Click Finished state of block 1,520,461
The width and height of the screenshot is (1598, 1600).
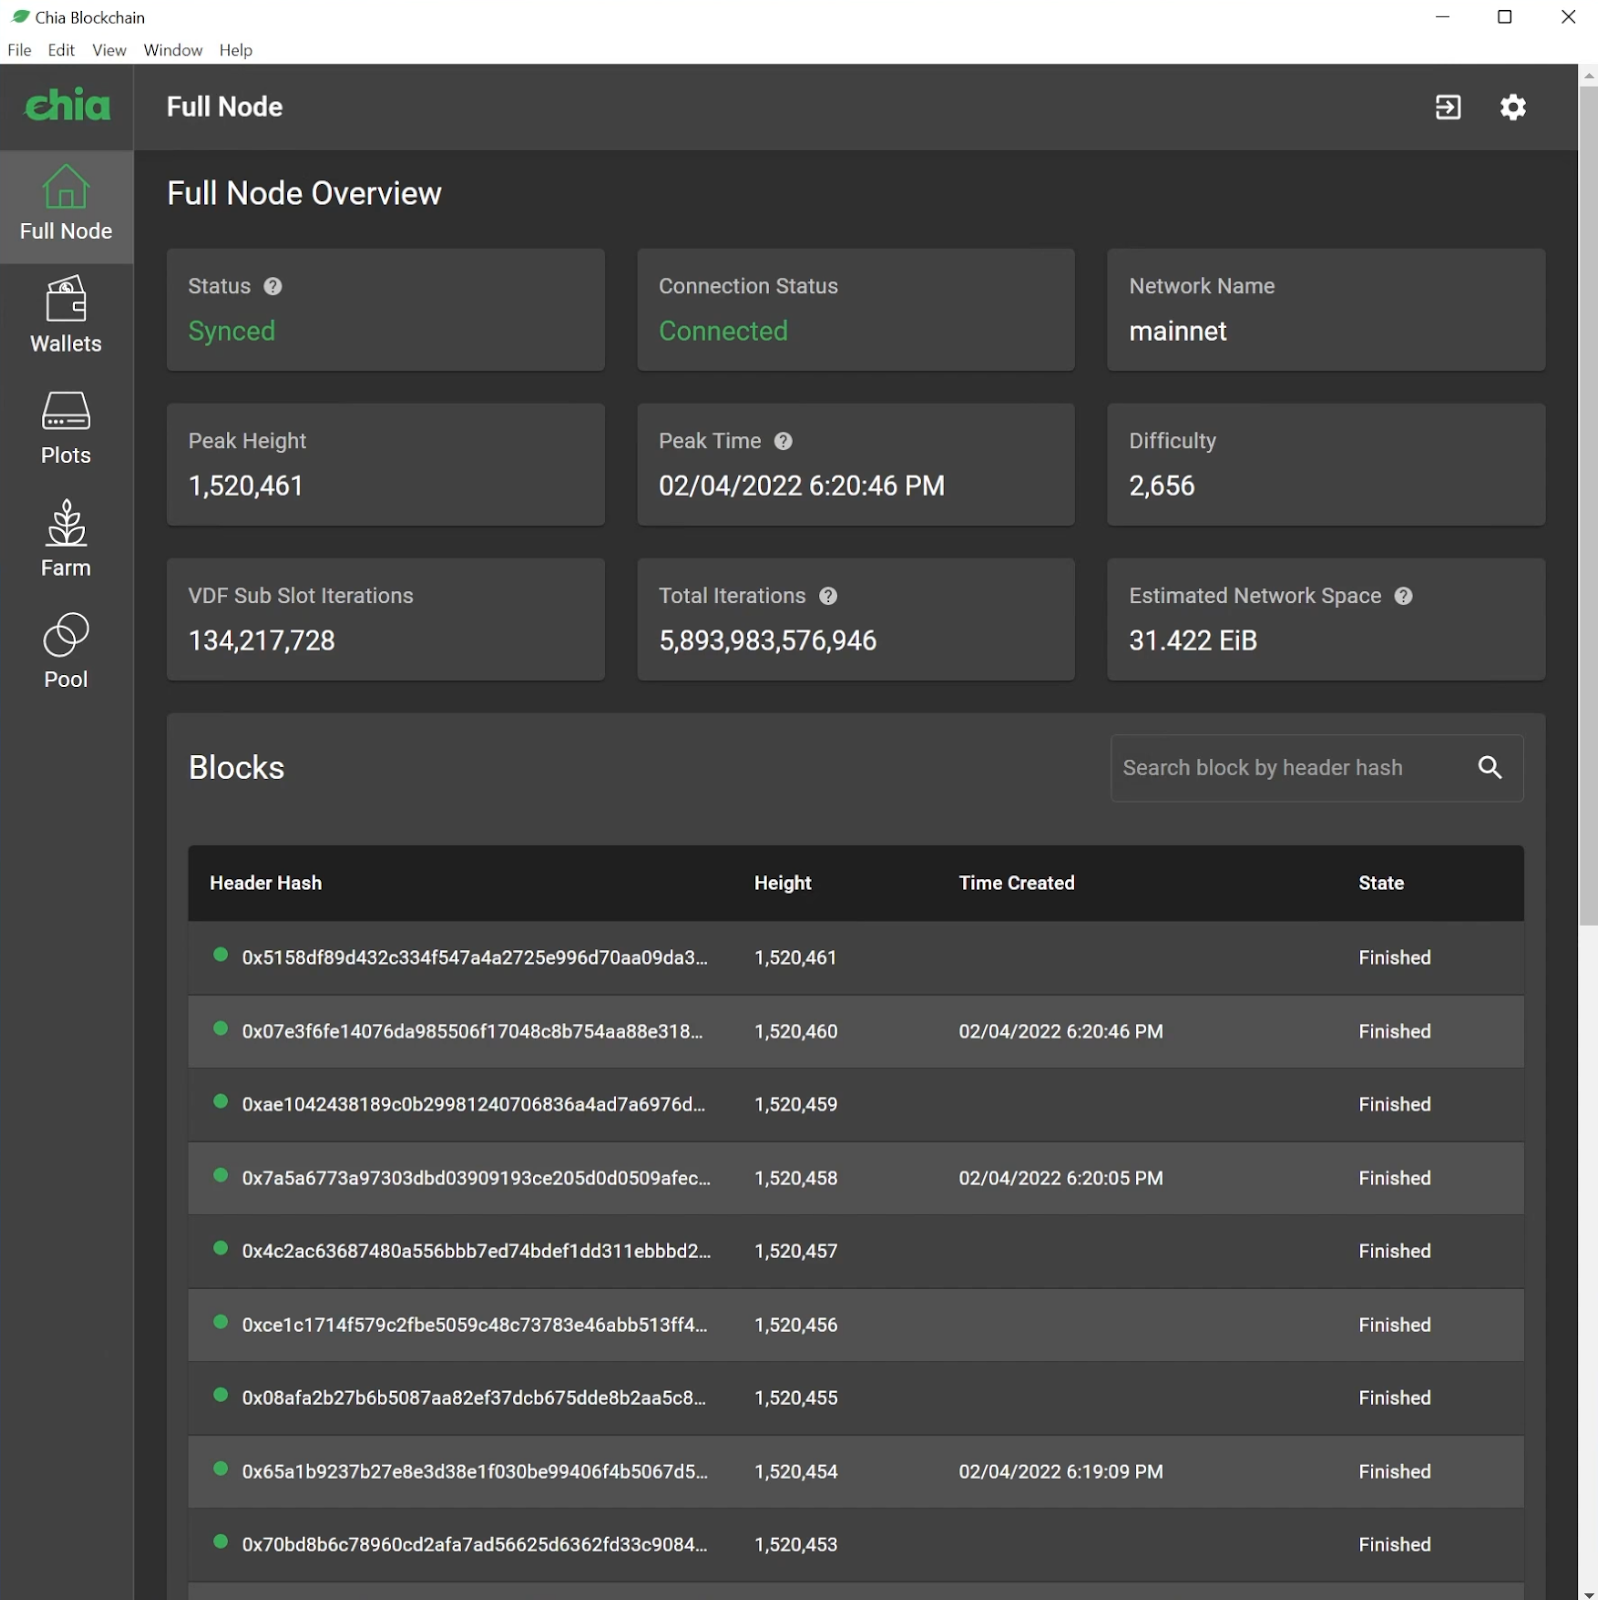pos(1394,958)
